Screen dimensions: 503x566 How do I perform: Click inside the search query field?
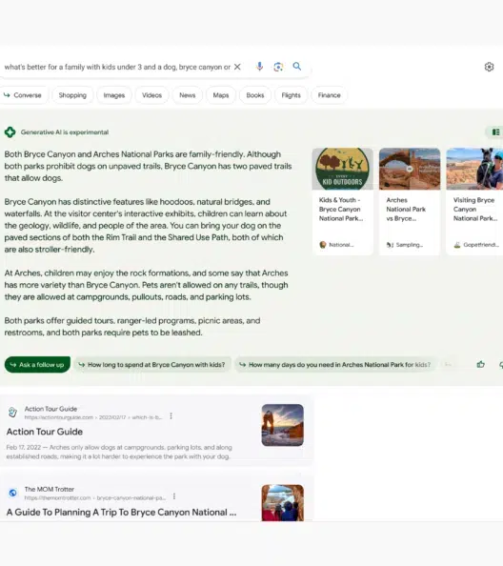117,67
